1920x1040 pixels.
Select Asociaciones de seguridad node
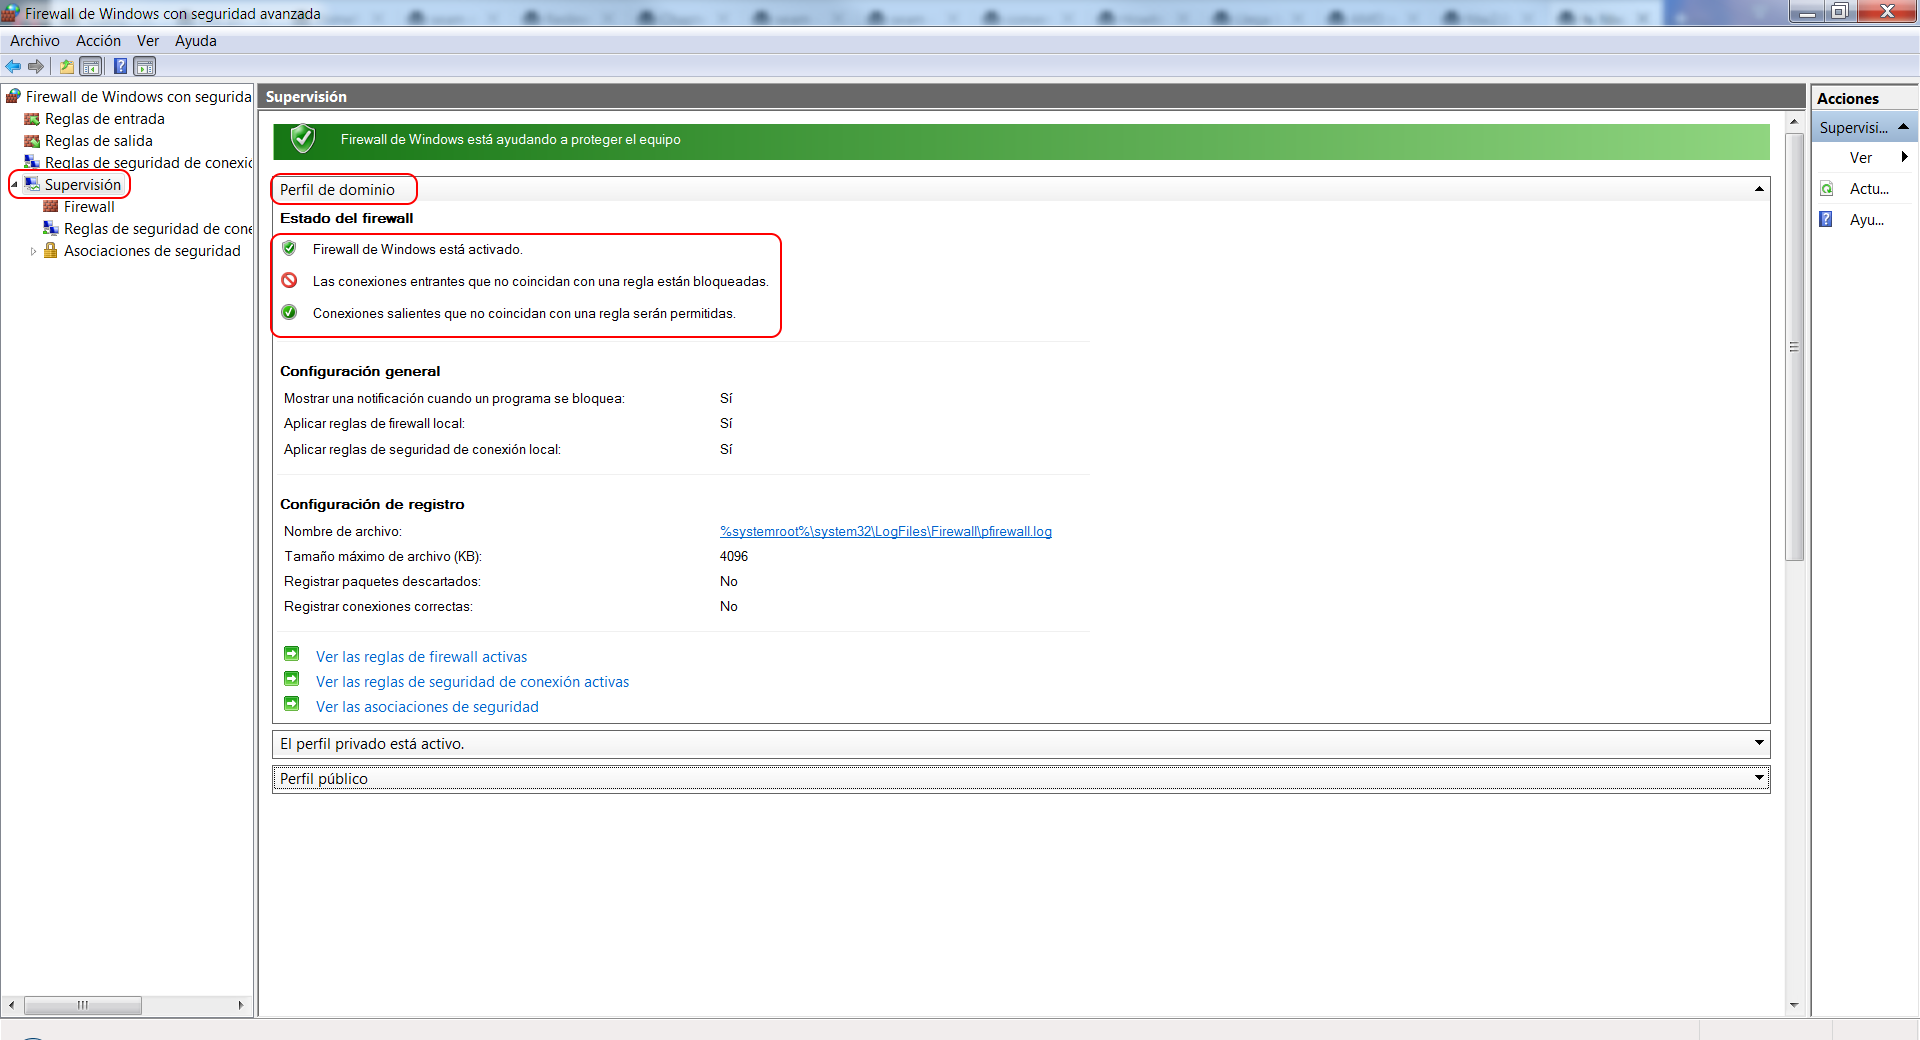coord(152,251)
